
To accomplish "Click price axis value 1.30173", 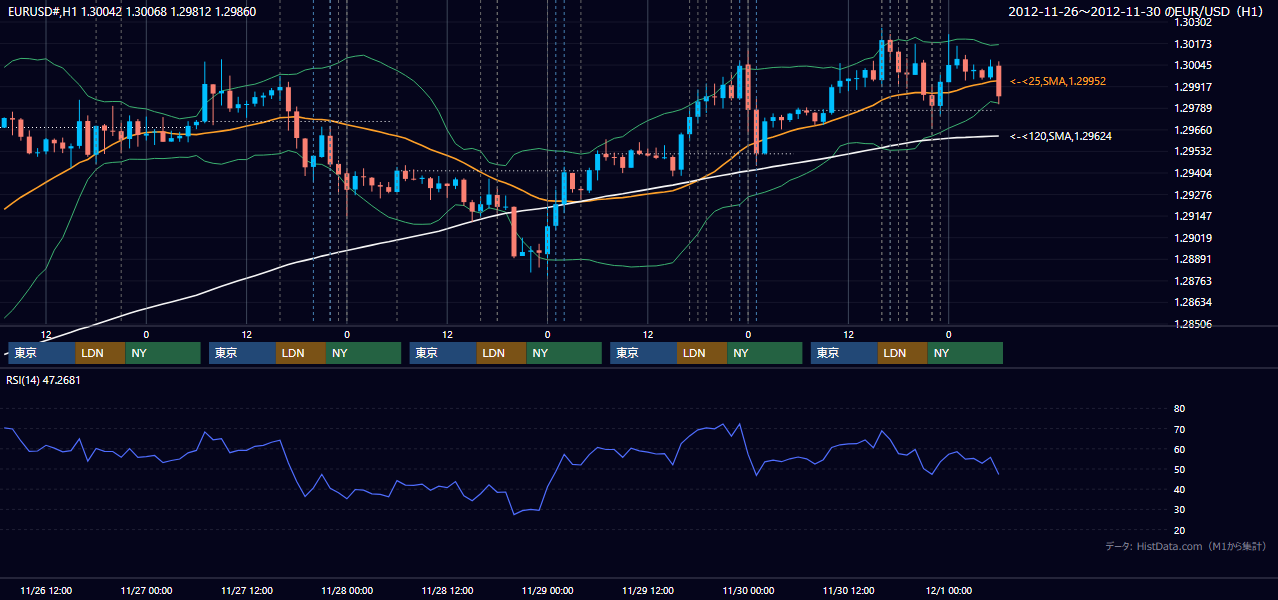I will pos(1193,44).
